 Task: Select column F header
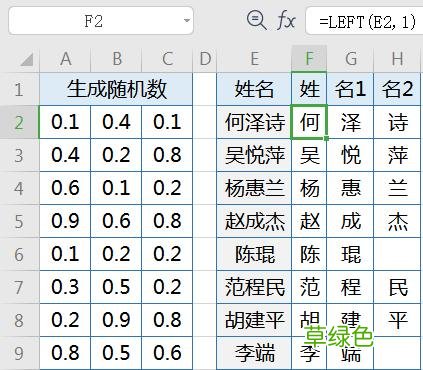pos(309,59)
